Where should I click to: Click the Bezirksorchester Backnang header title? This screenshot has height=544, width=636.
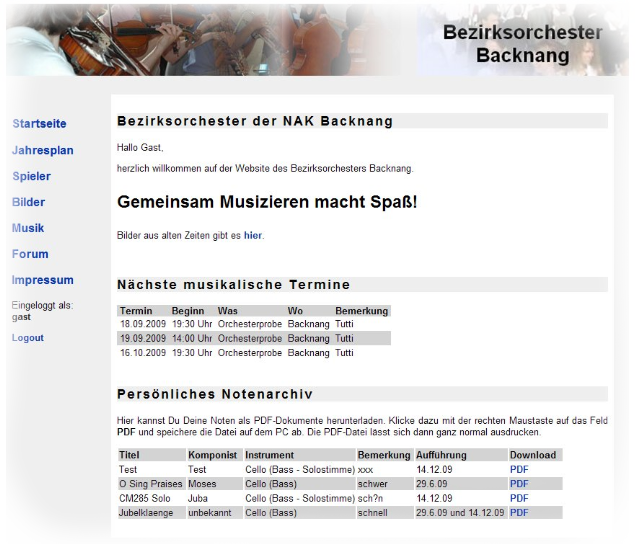(x=522, y=44)
